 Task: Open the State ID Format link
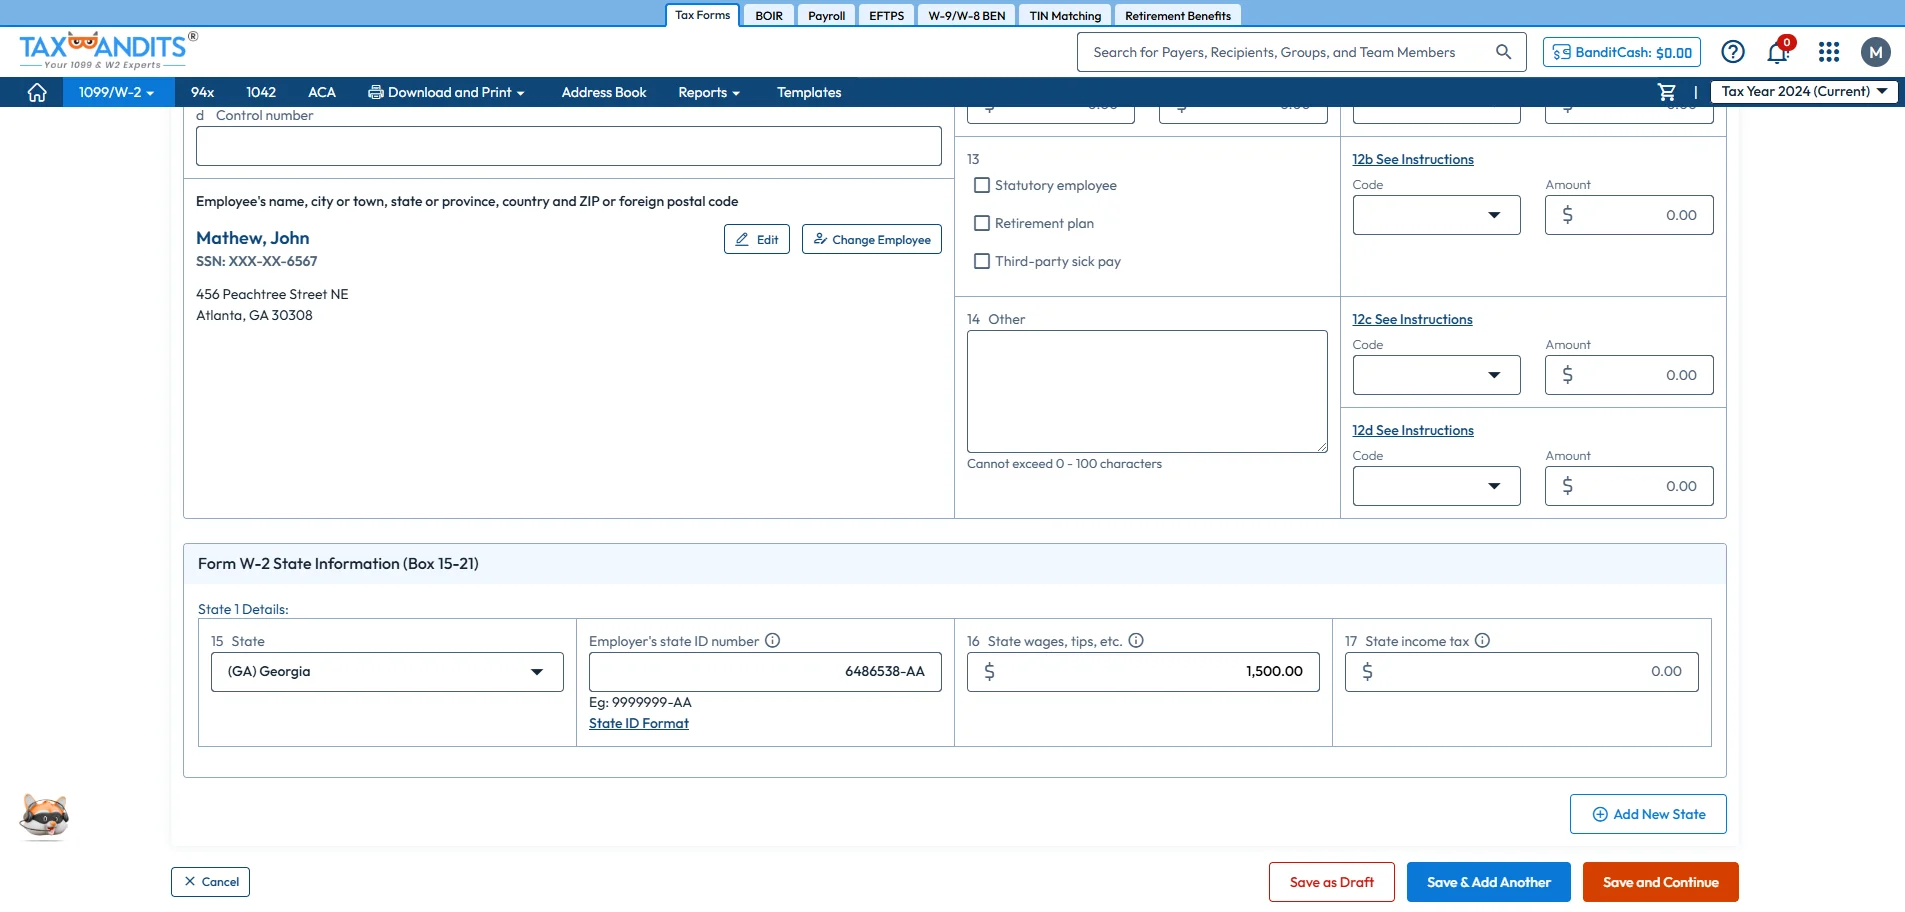[639, 723]
